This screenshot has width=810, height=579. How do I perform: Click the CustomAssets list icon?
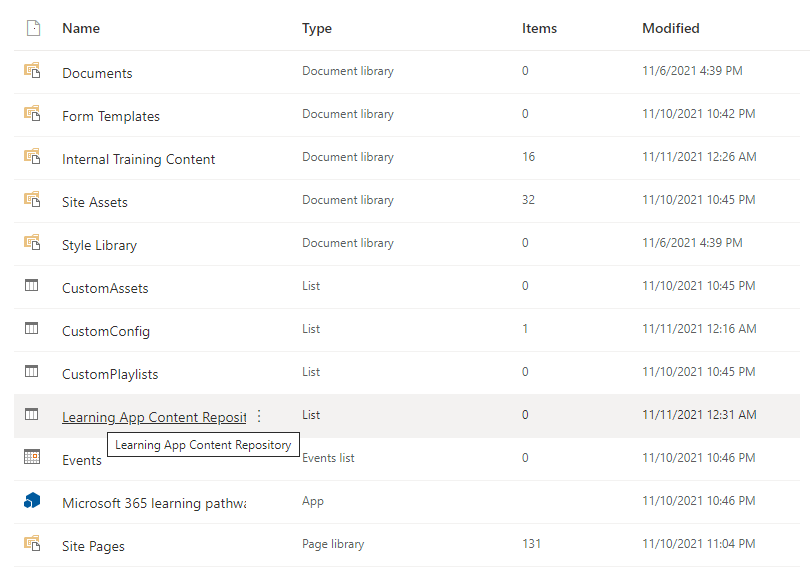(x=32, y=285)
